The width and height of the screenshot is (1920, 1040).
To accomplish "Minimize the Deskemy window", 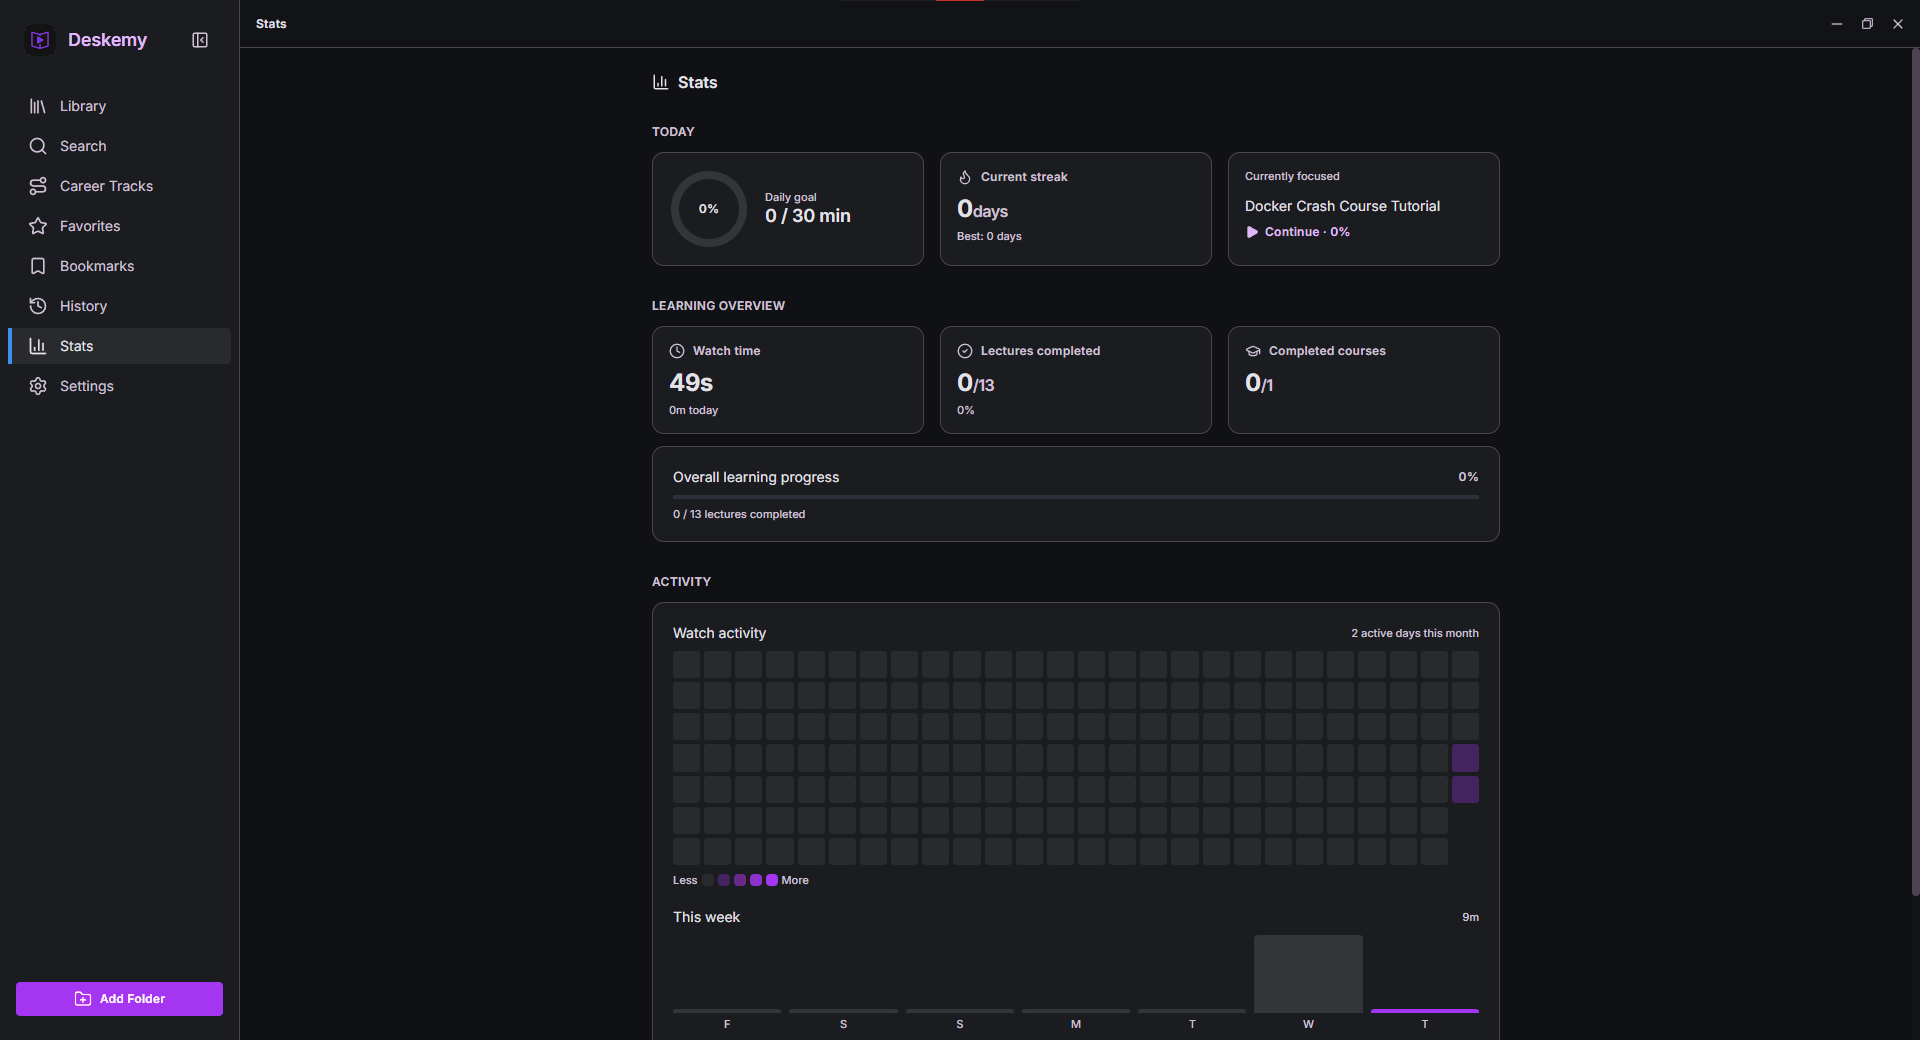I will coord(1837,24).
